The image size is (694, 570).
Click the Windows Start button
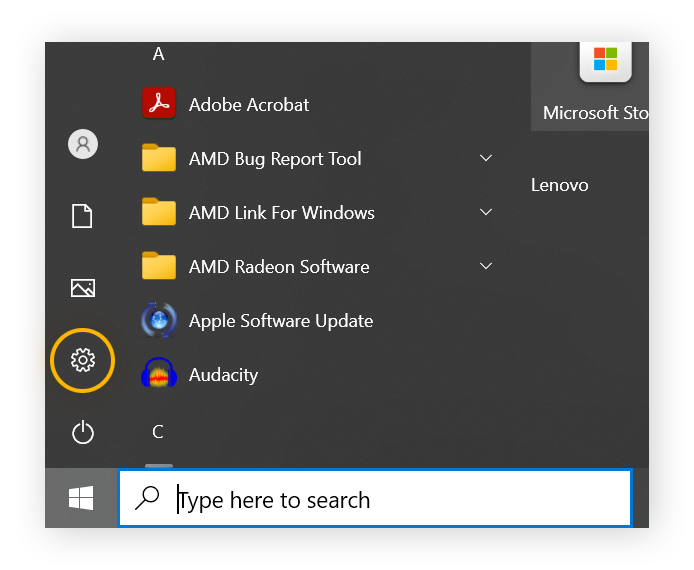82,498
